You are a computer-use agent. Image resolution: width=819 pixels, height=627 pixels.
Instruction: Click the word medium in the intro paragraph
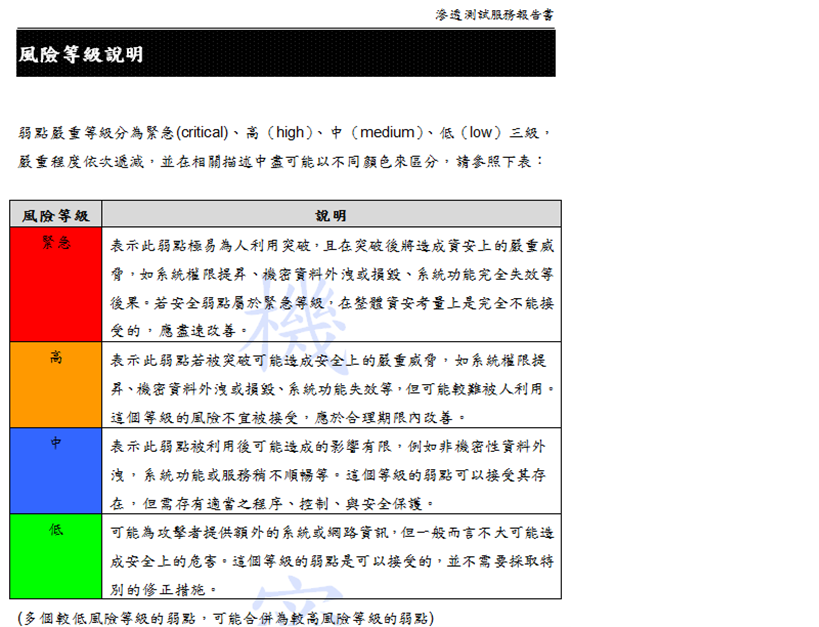386,132
